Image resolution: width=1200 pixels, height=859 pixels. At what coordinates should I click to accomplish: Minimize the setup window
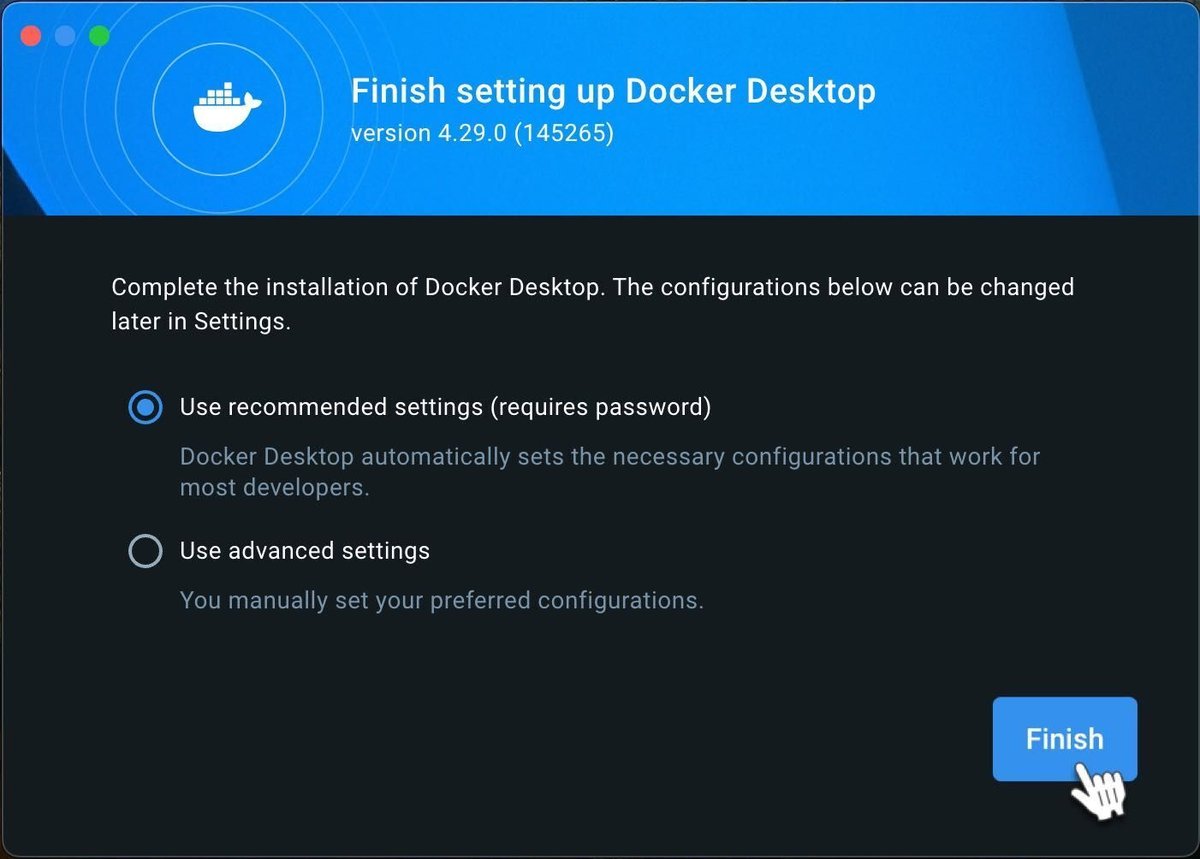65,36
